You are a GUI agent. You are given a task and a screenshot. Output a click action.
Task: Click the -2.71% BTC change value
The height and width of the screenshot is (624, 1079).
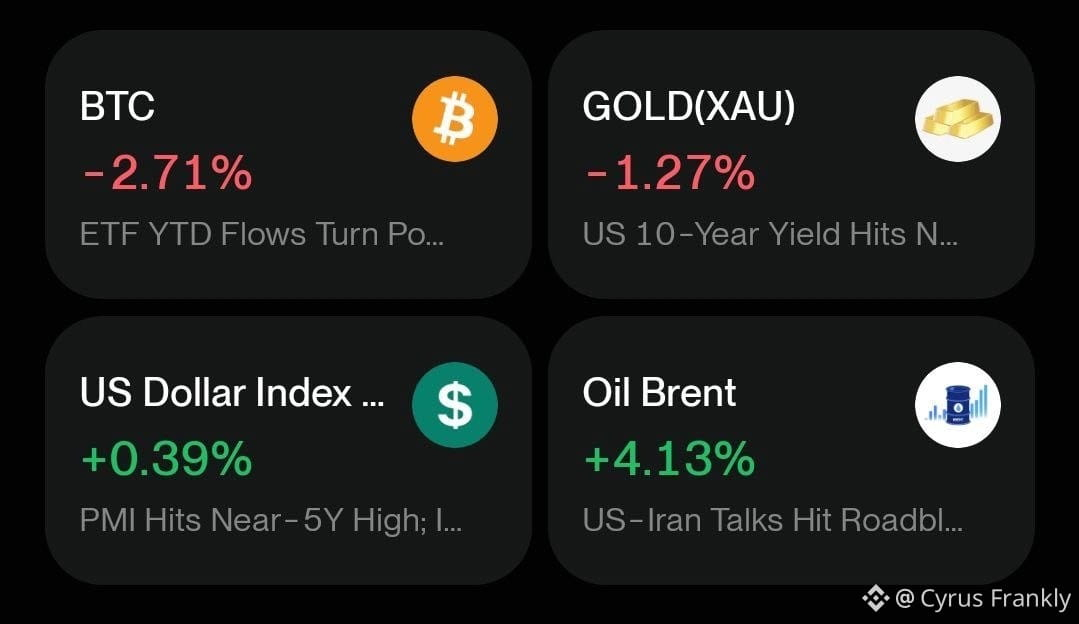point(167,173)
